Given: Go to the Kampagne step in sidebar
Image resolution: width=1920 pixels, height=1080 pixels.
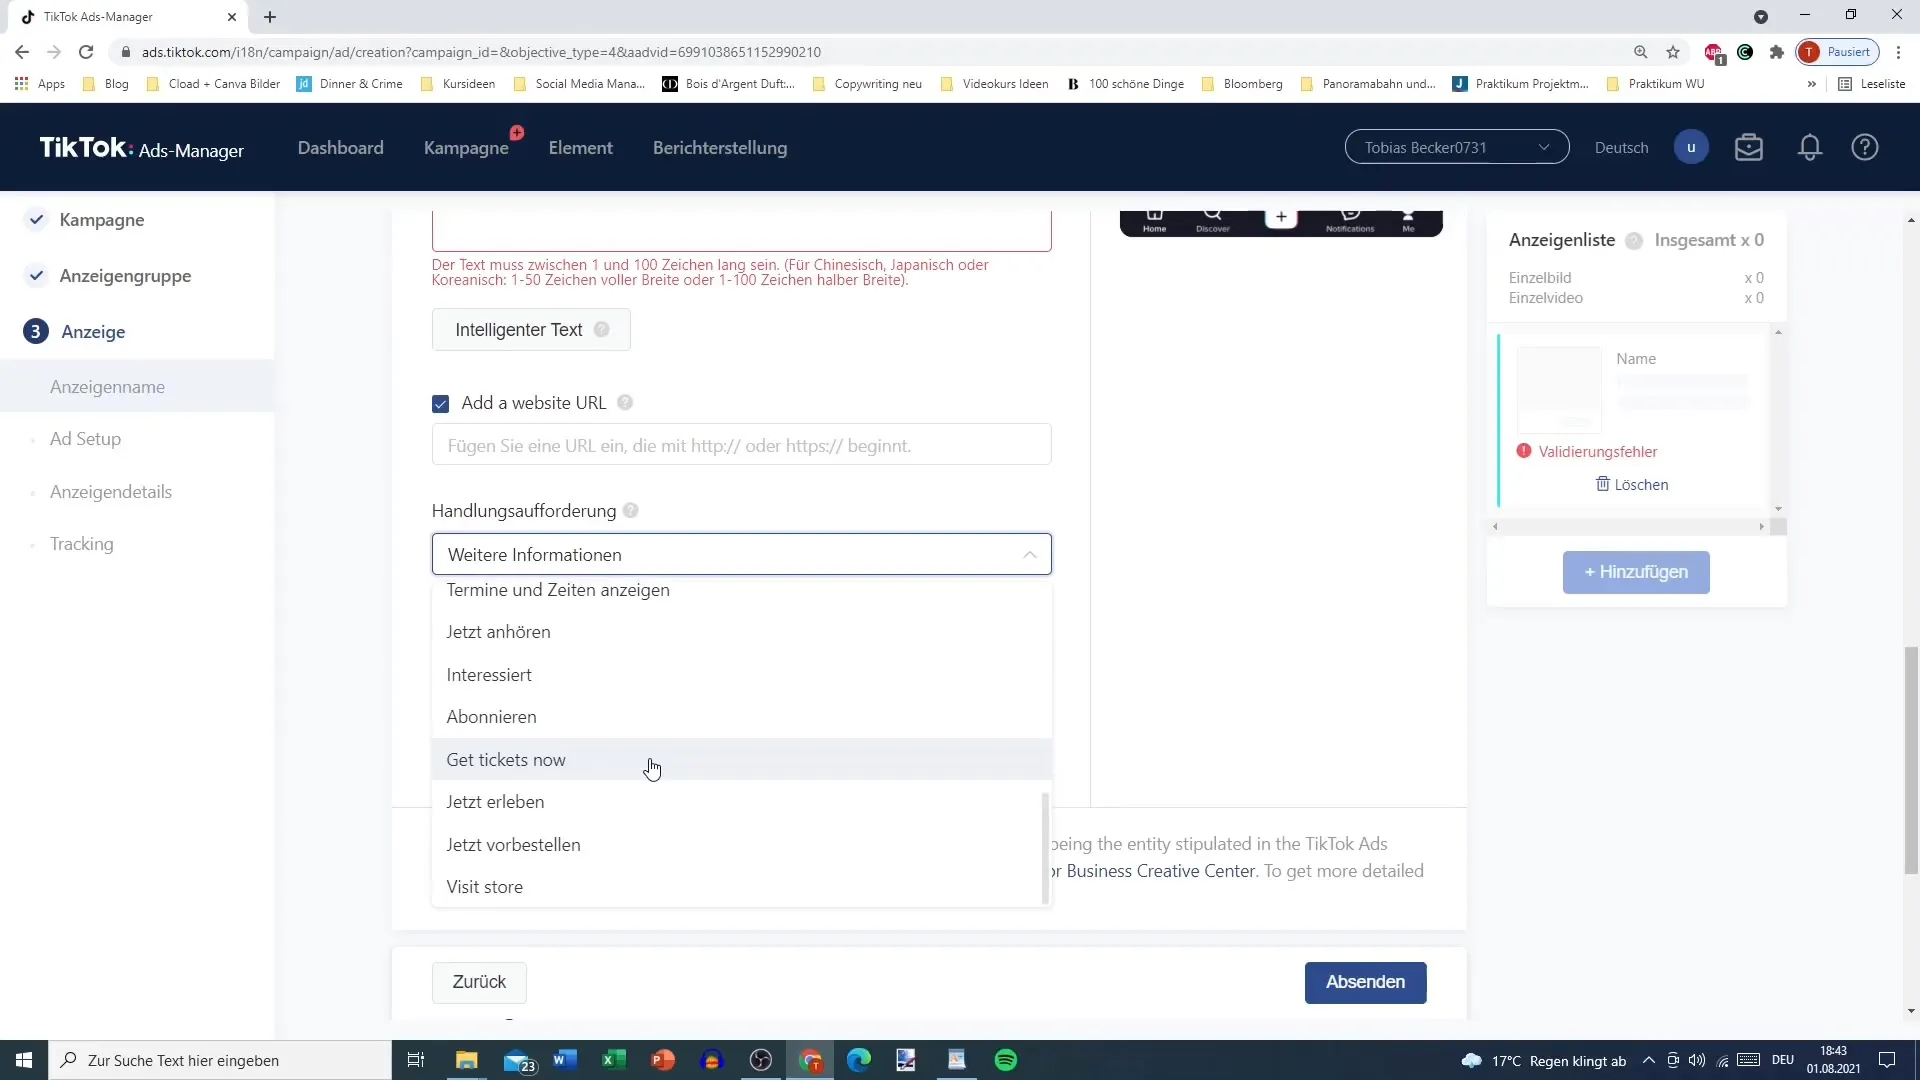Looking at the screenshot, I should (x=101, y=220).
